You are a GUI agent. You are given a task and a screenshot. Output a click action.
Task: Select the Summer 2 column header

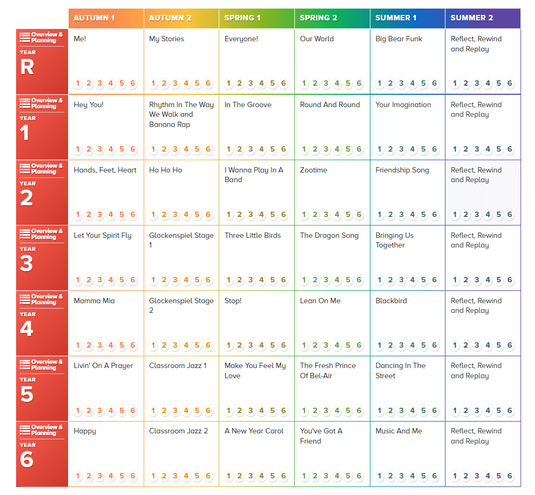click(483, 18)
